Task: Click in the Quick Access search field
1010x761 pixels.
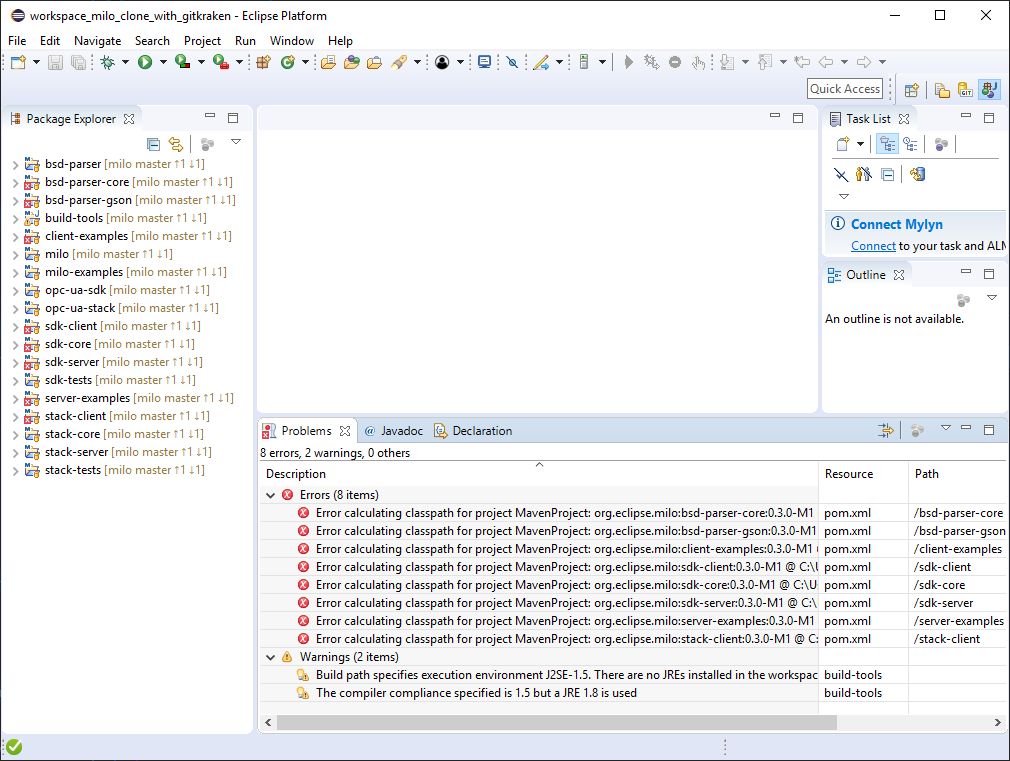Action: click(x=845, y=89)
